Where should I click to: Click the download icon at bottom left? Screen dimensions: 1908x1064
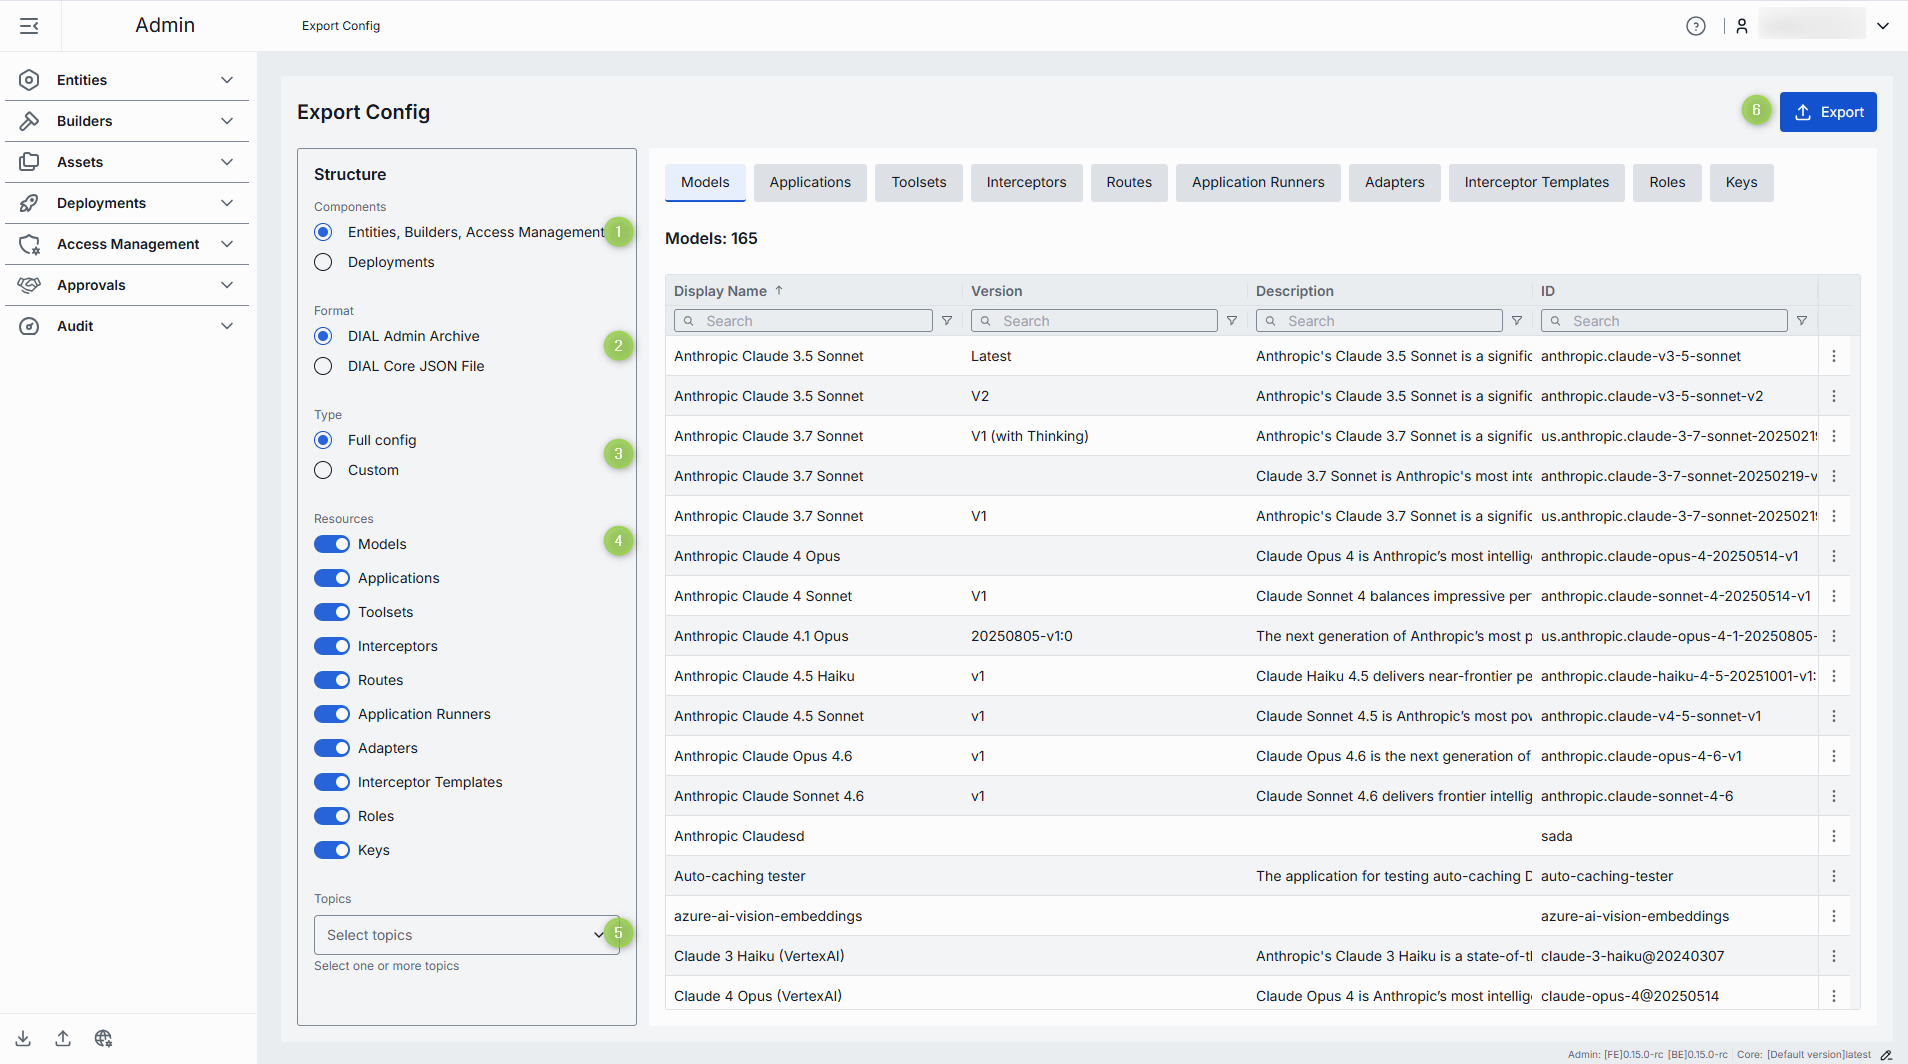tap(23, 1038)
